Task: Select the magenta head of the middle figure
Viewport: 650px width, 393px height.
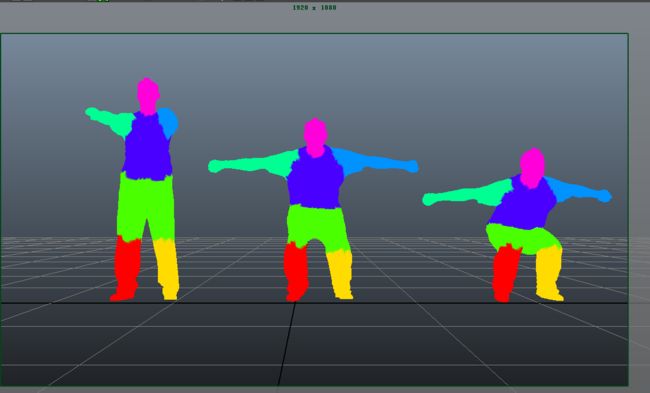Action: click(x=315, y=137)
